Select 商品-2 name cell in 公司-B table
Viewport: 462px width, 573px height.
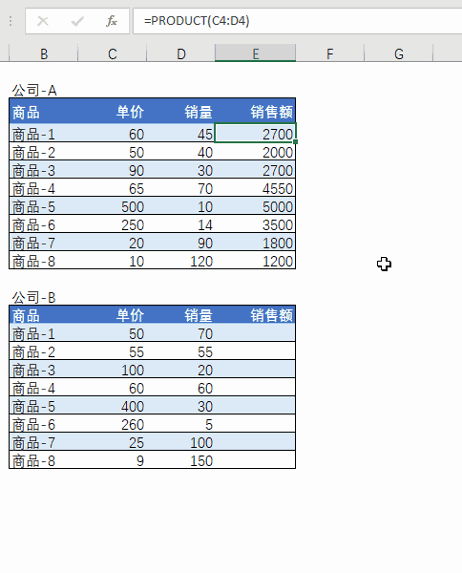(43, 351)
